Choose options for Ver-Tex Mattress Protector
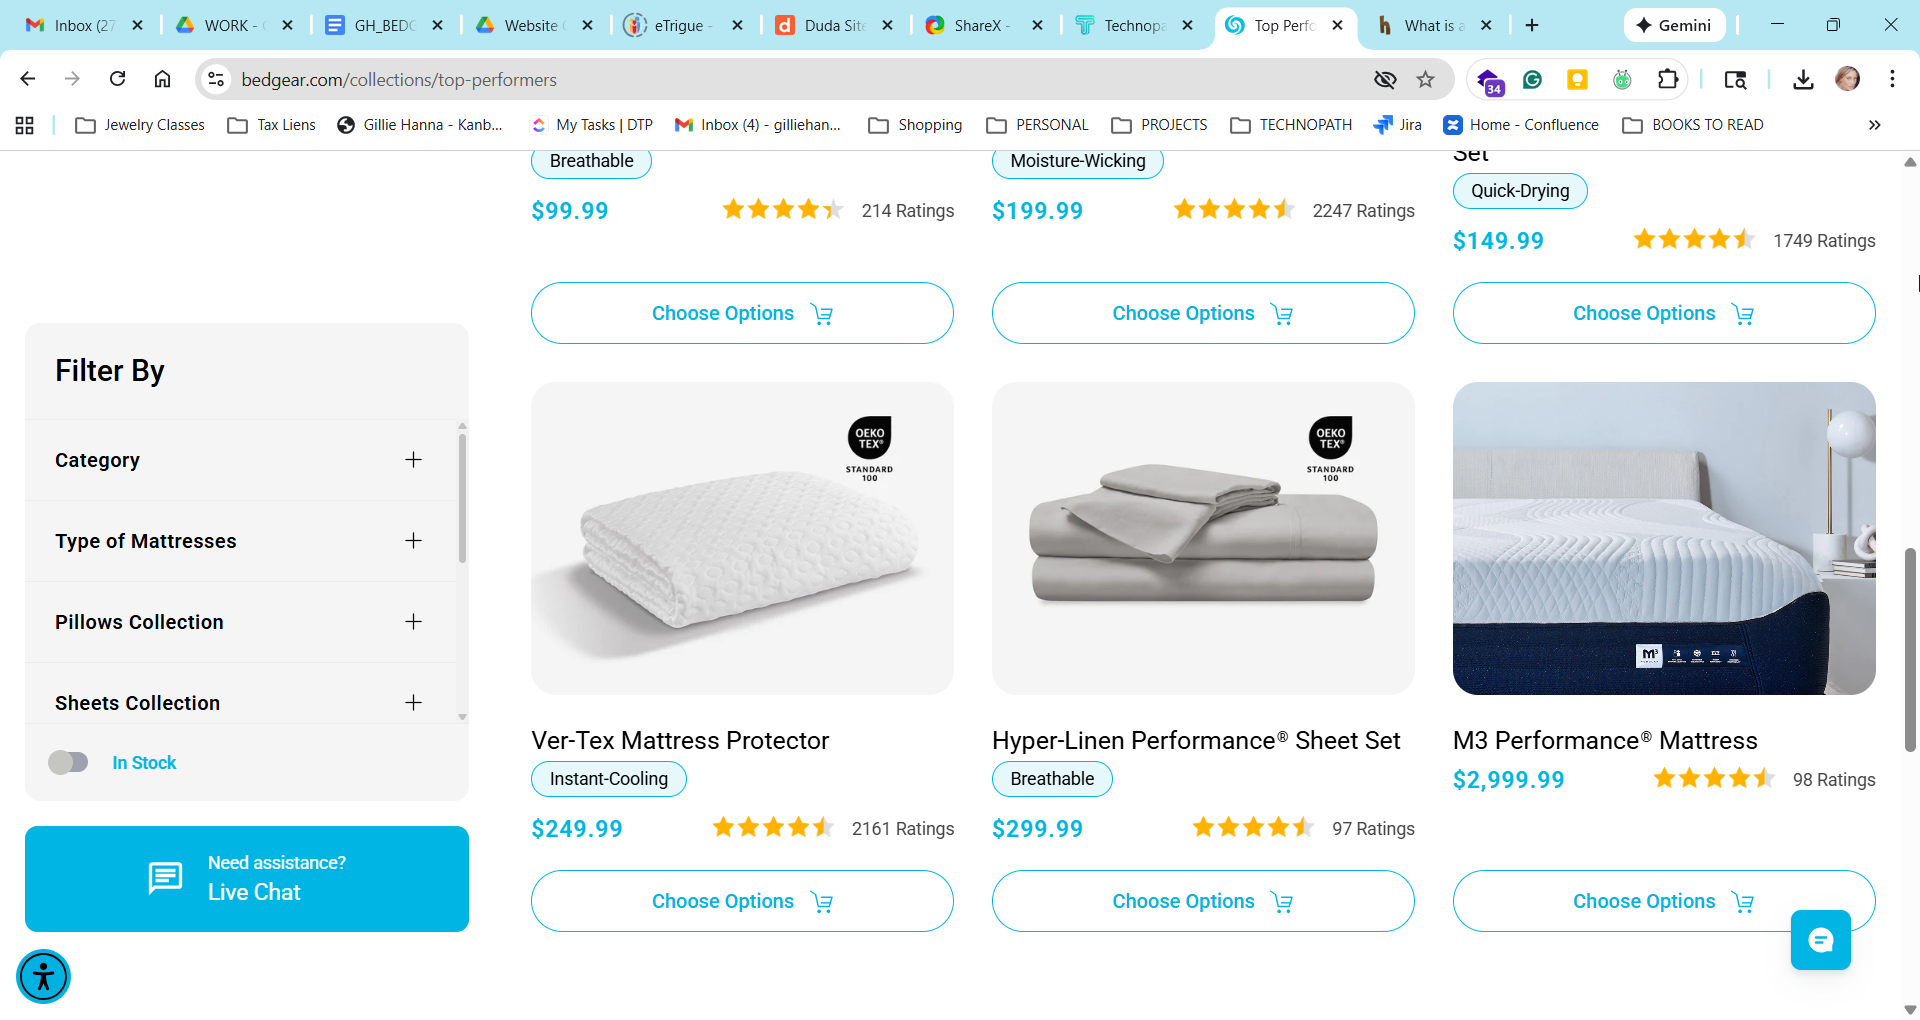1920x1020 pixels. tap(742, 901)
